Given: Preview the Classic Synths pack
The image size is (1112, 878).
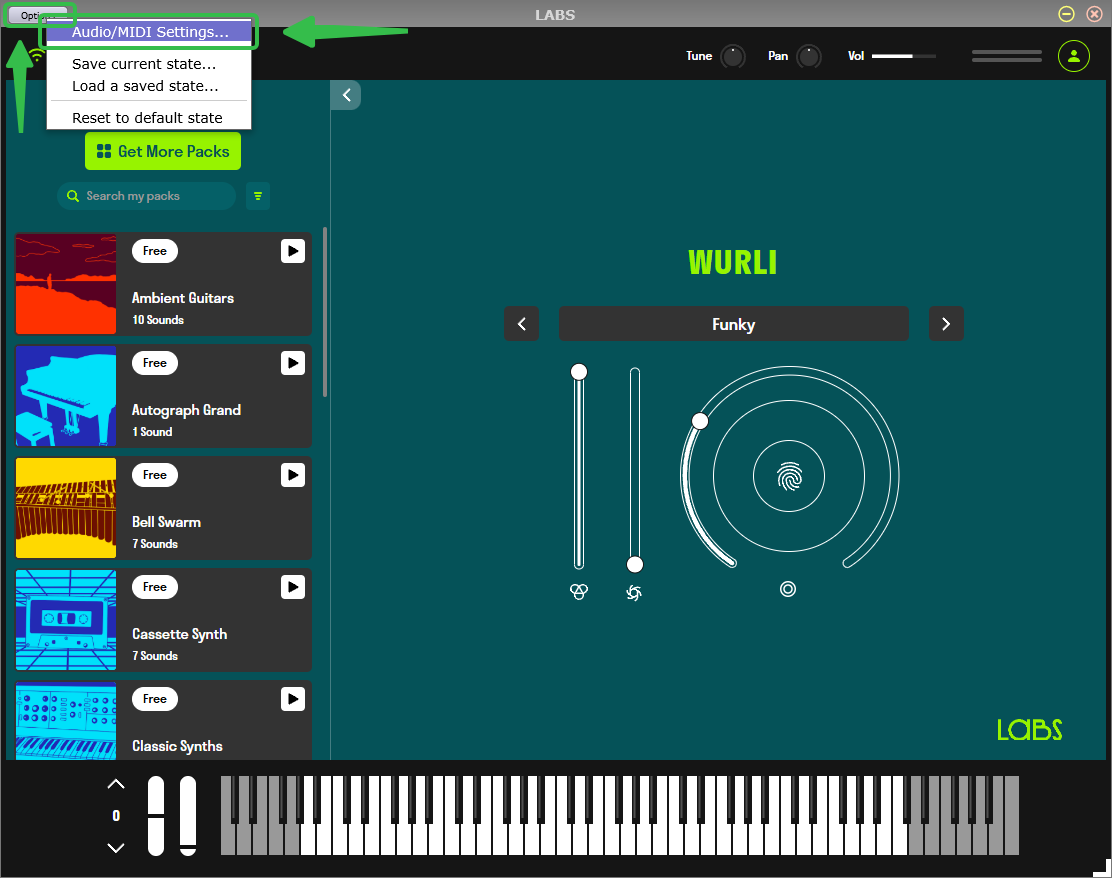Looking at the screenshot, I should [293, 699].
